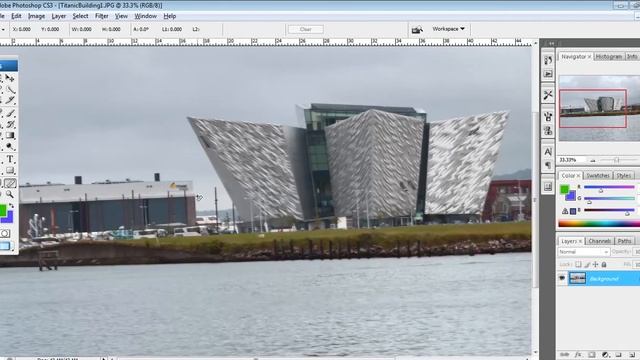Toggle lock position icon

point(596,264)
